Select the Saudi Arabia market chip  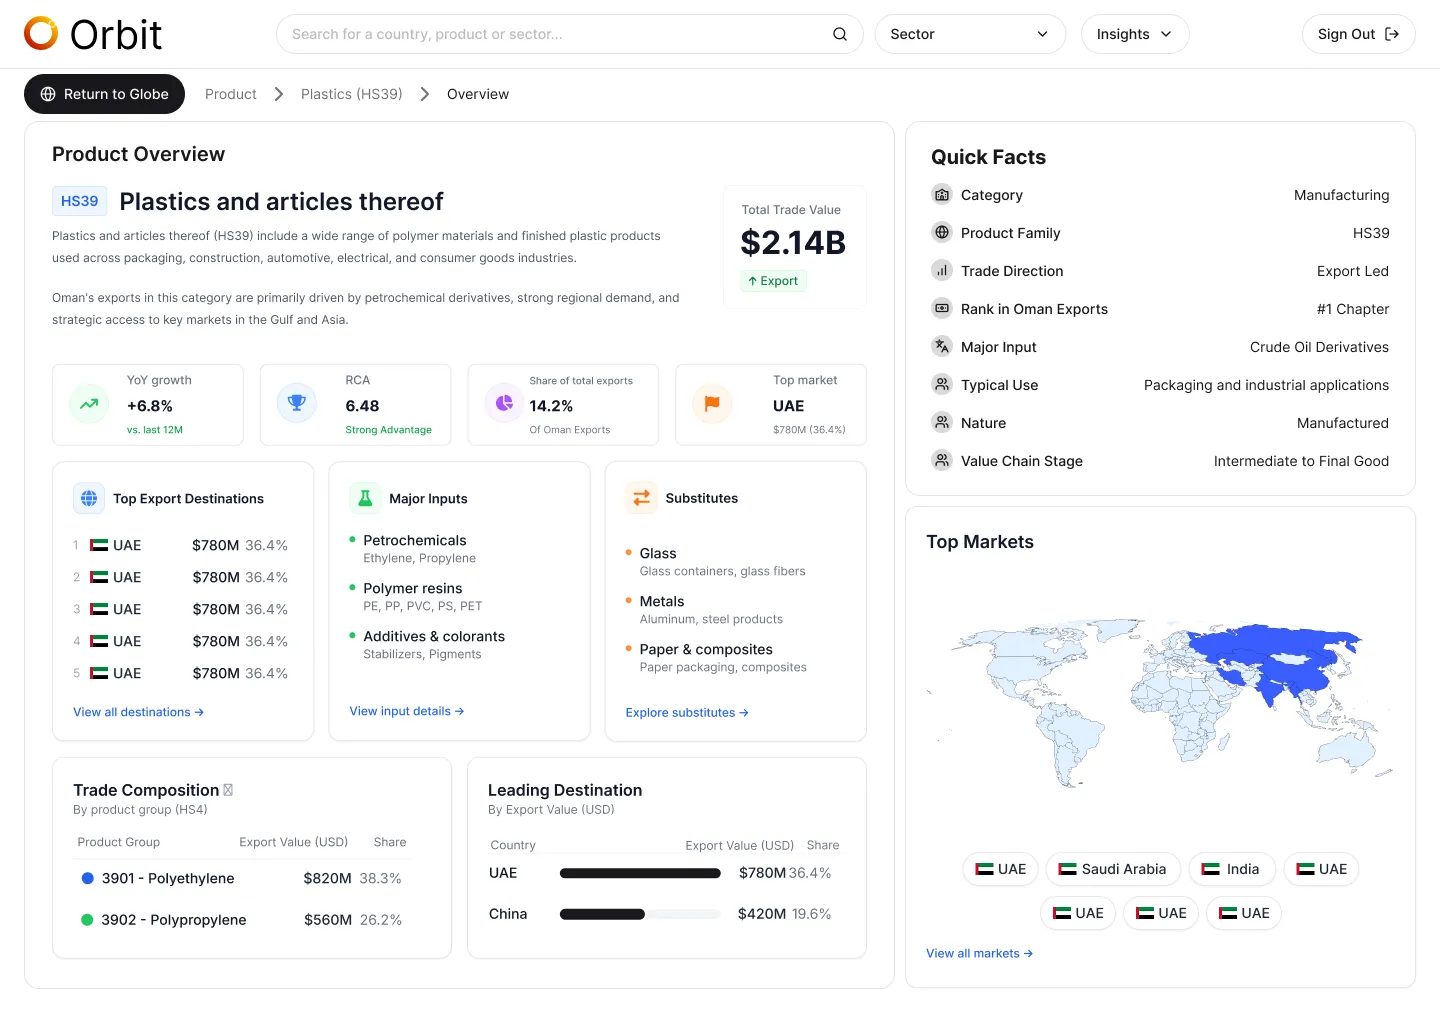[x=1113, y=869]
